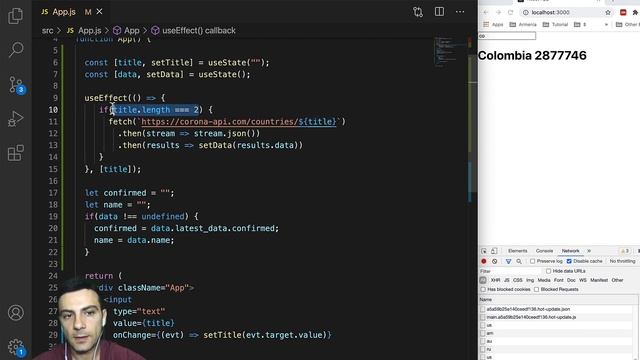Switch to the Elements DevTools tab
Image resolution: width=640 pixels, height=360 pixels.
click(x=518, y=251)
